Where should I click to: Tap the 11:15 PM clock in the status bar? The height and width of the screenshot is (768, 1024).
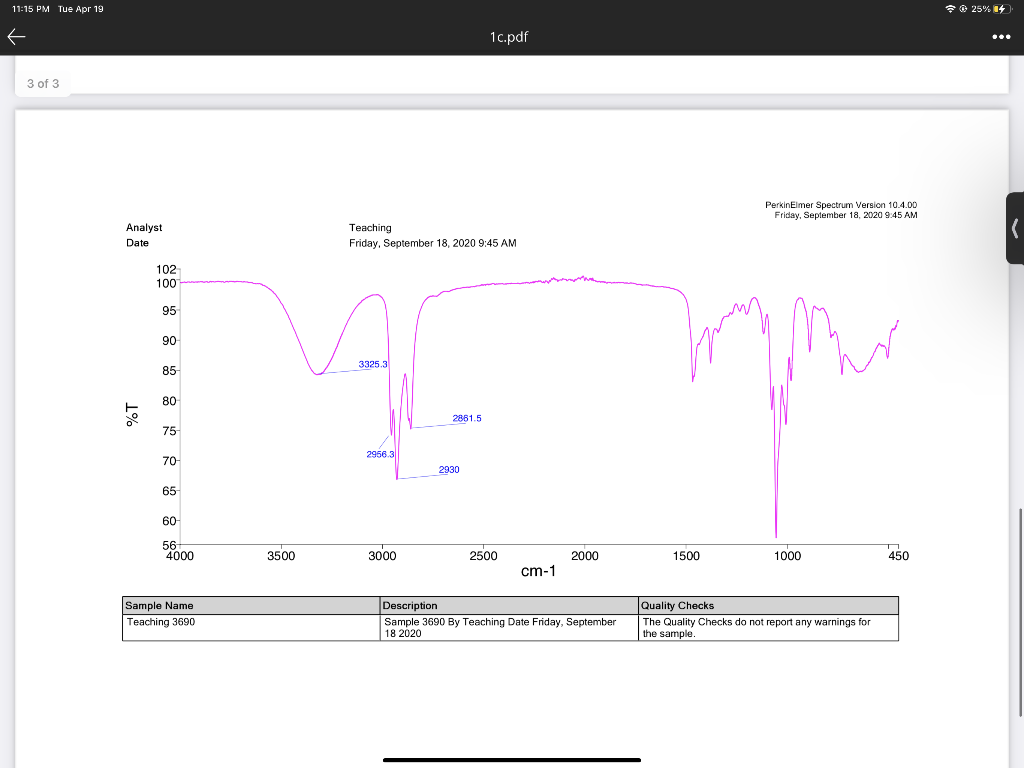(x=31, y=8)
